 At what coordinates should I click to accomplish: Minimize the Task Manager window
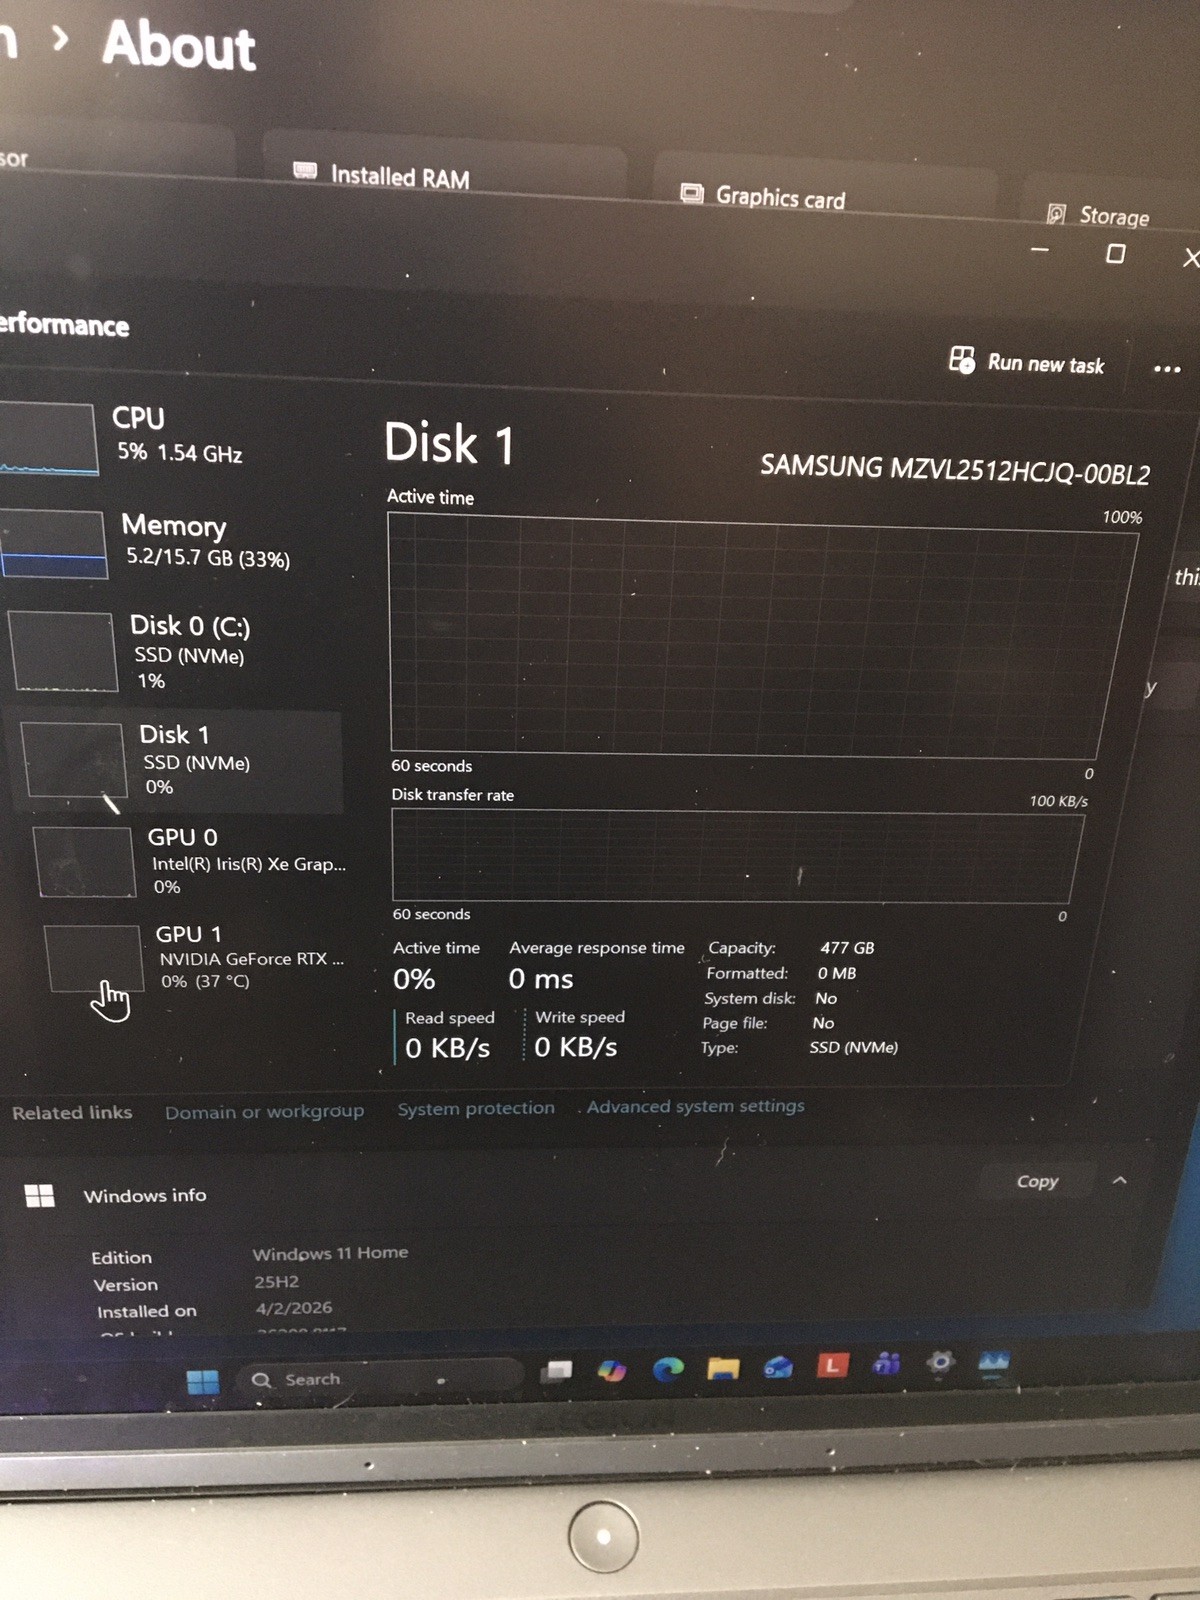pyautogui.click(x=1040, y=249)
